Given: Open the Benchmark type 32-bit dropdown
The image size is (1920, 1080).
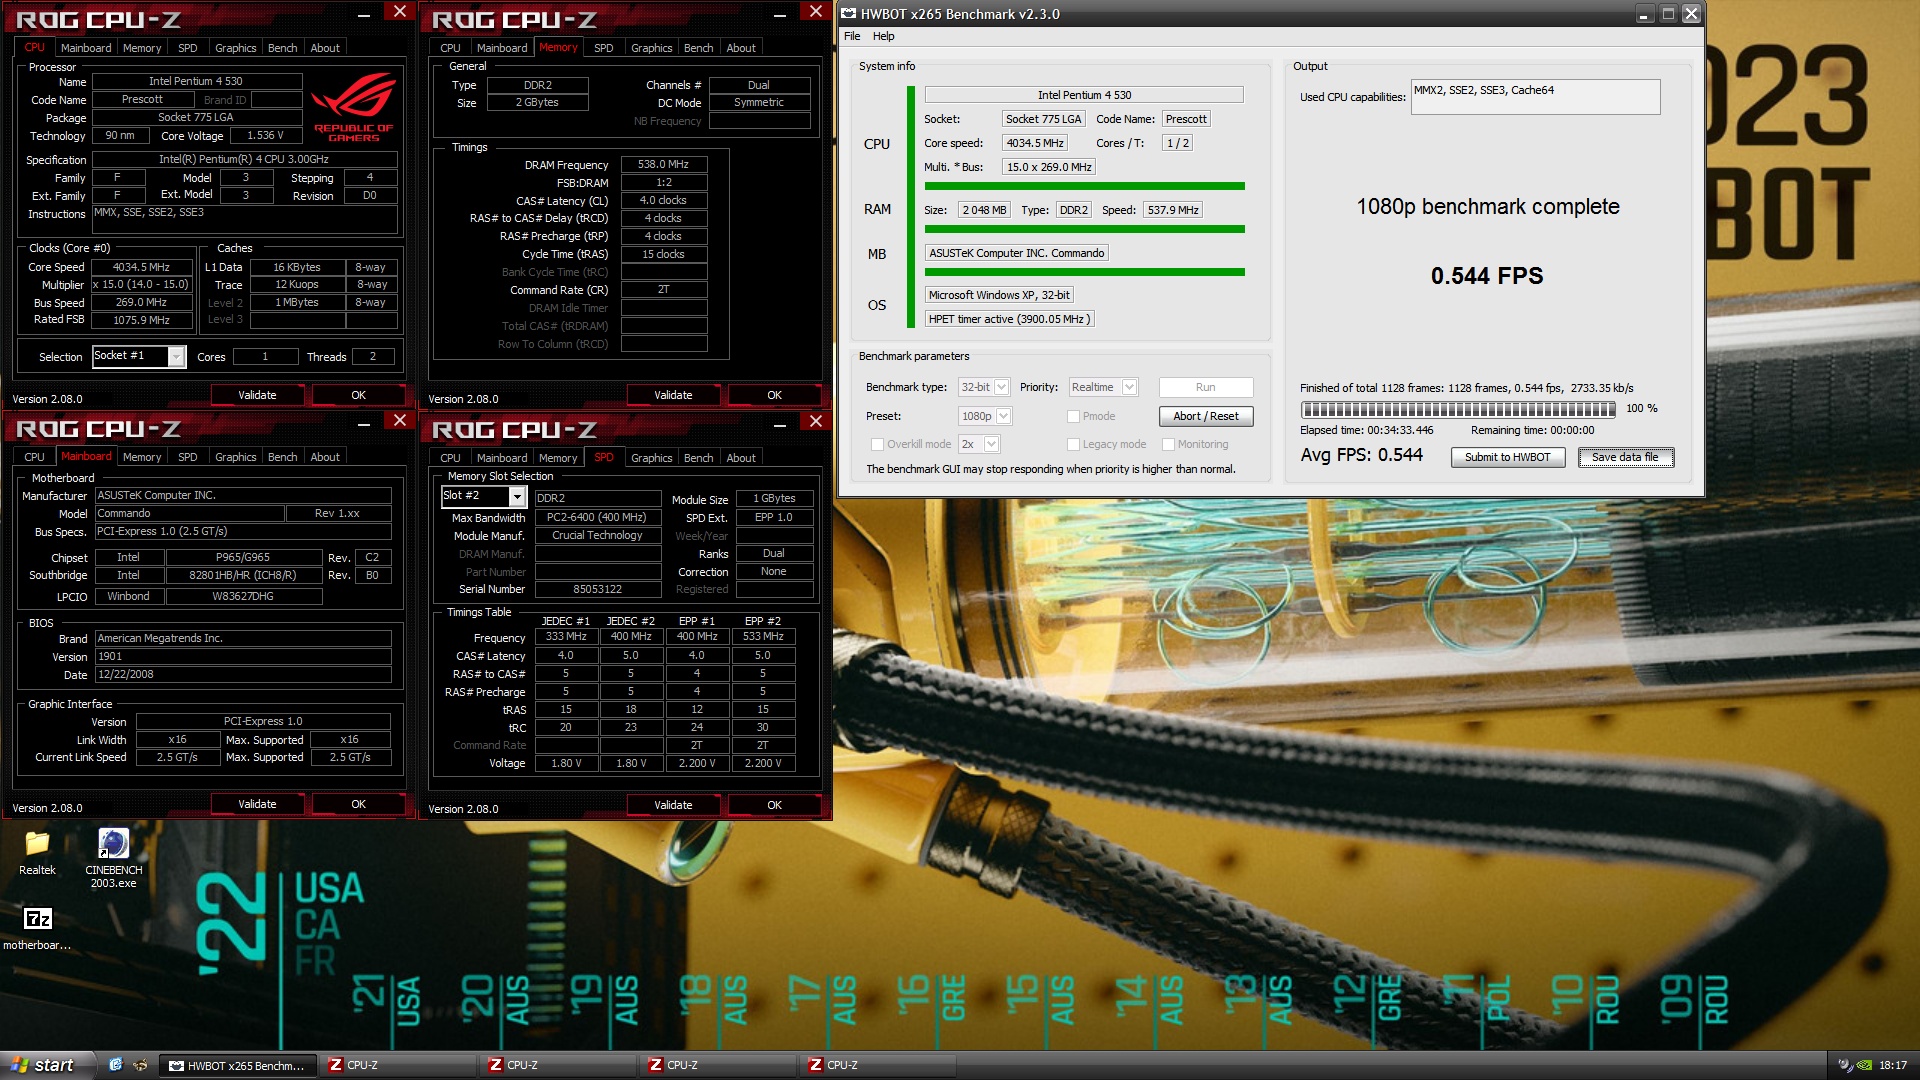Looking at the screenshot, I should 984,387.
